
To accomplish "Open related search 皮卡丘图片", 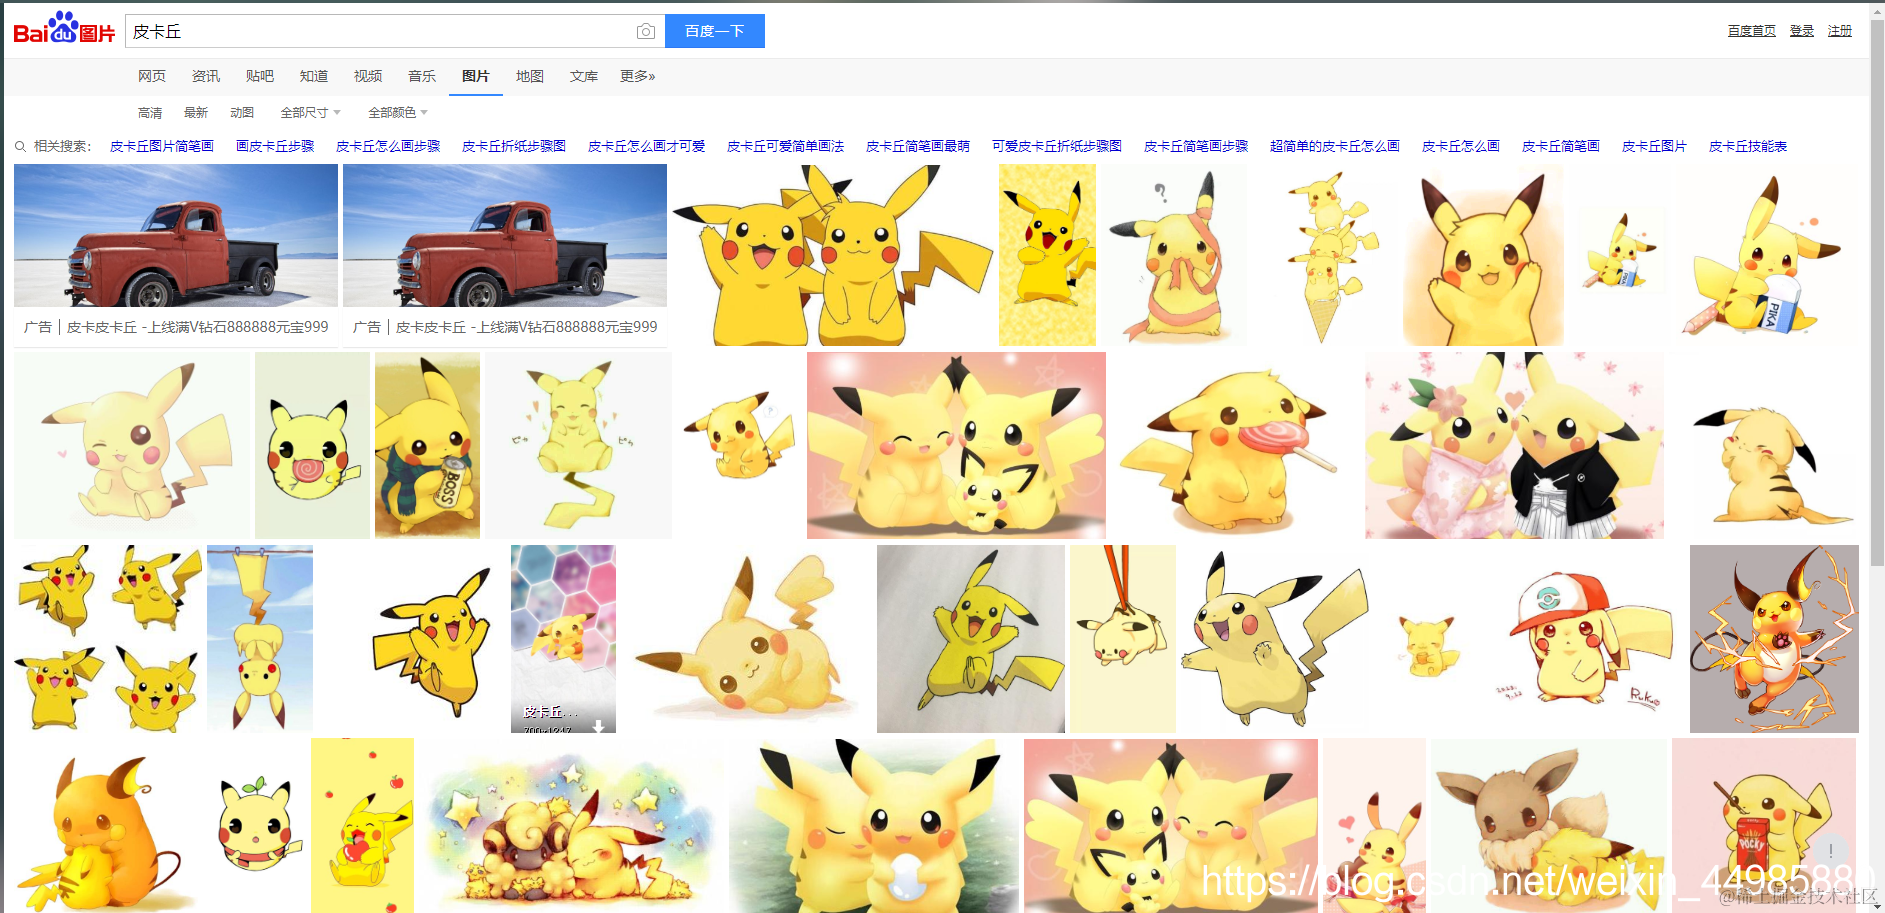I will tap(1654, 146).
